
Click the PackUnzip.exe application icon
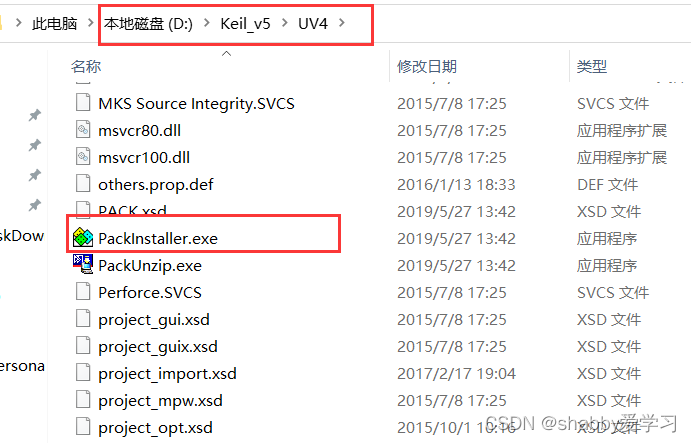tap(83, 265)
